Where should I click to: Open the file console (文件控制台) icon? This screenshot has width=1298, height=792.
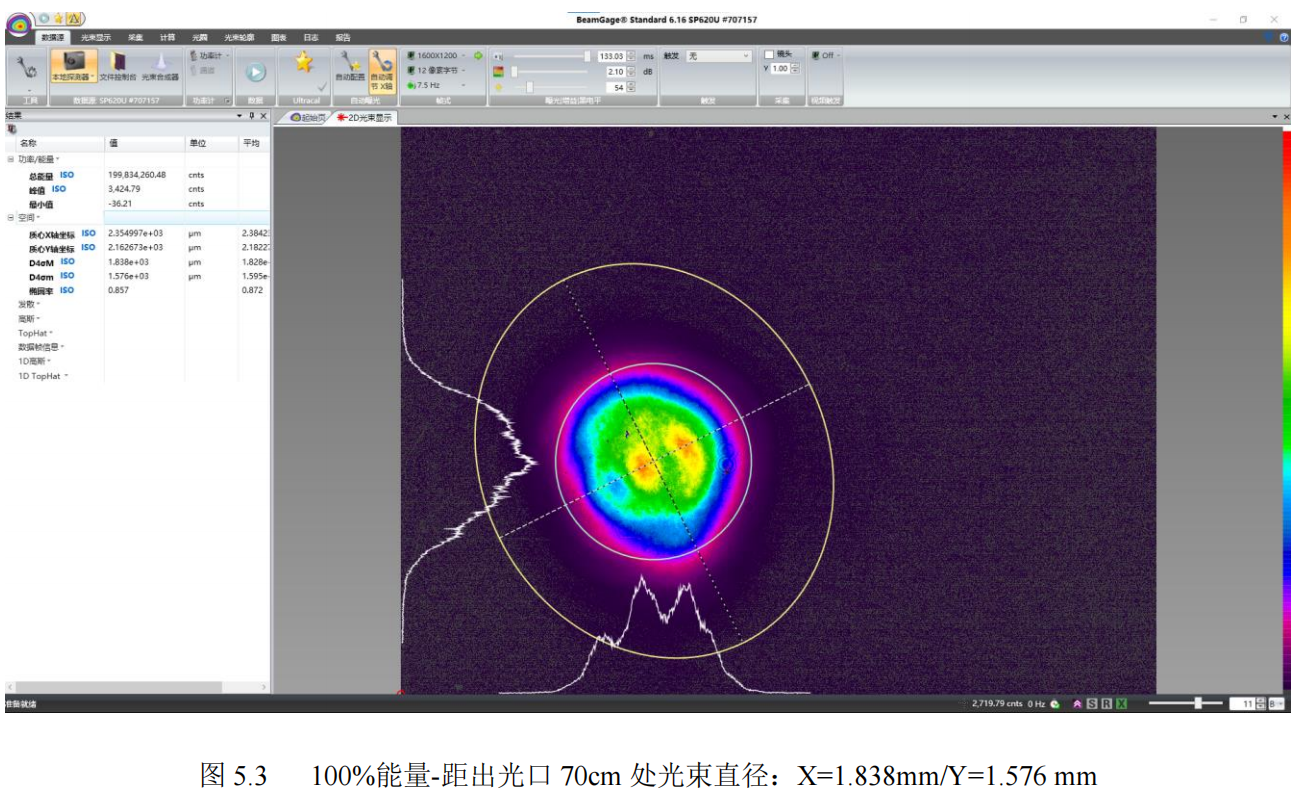pos(118,66)
